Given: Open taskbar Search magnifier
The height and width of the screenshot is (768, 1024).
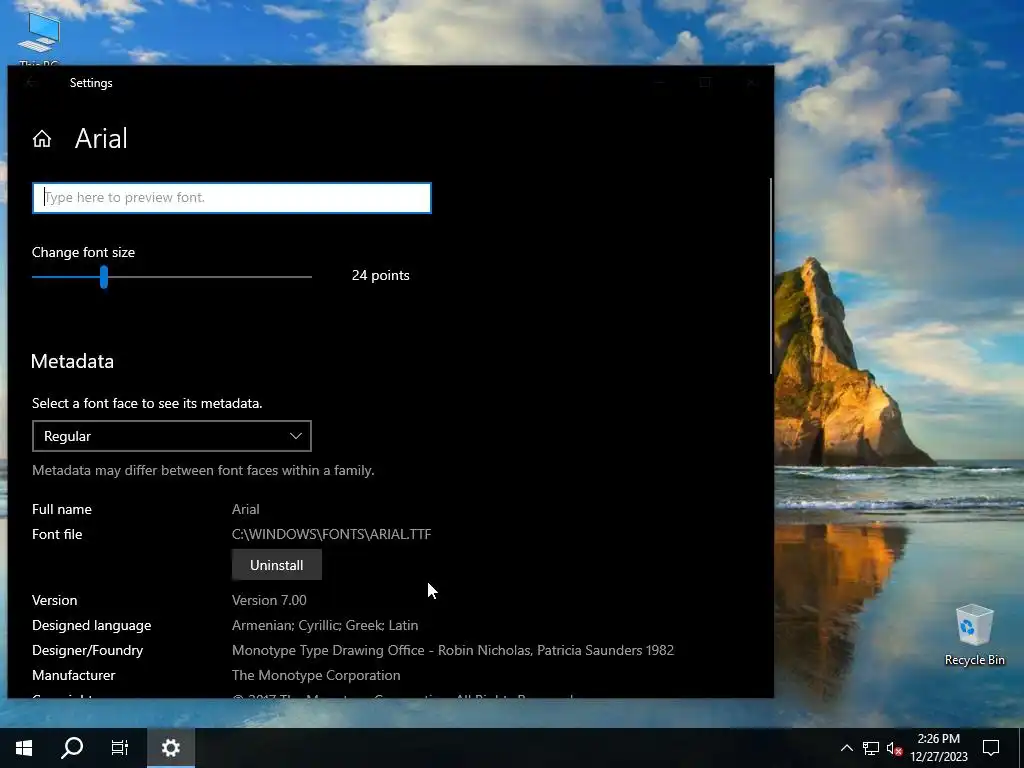Looking at the screenshot, I should pos(72,748).
